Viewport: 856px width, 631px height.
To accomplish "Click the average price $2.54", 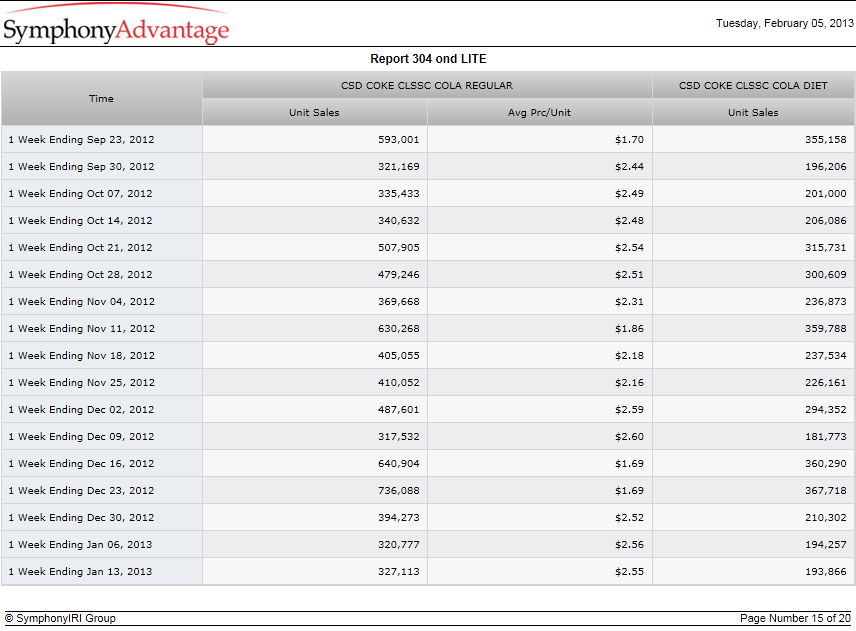I will click(629, 248).
